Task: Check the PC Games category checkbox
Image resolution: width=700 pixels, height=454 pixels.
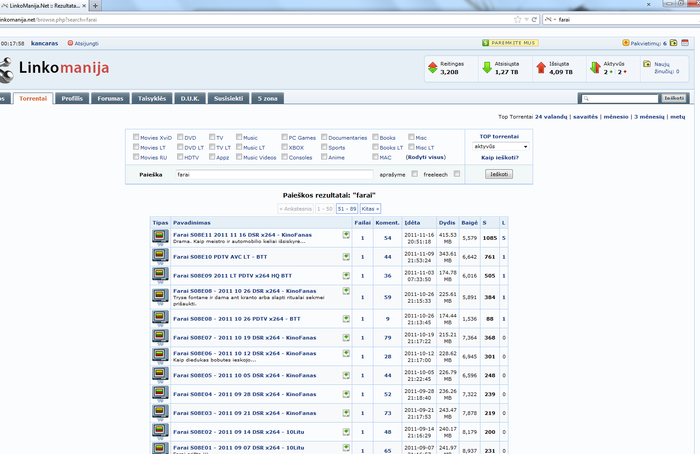Action: [x=284, y=137]
